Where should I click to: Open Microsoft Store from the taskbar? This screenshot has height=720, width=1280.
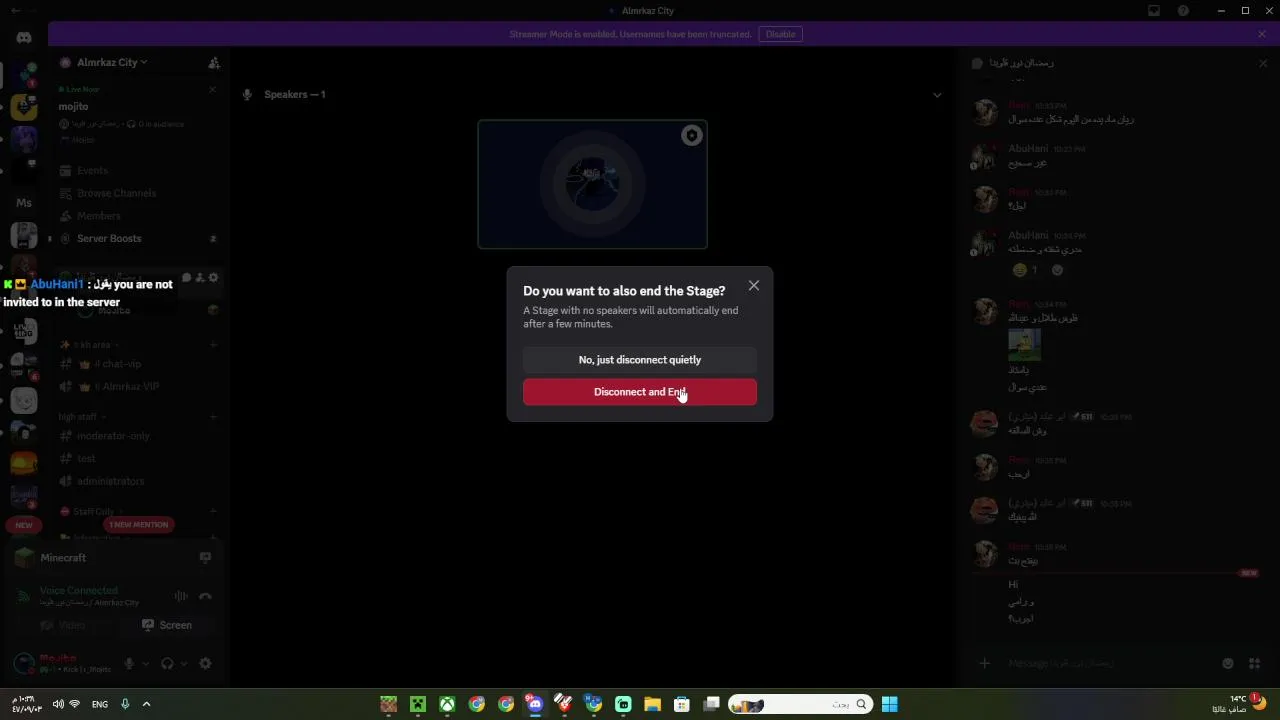coord(682,705)
